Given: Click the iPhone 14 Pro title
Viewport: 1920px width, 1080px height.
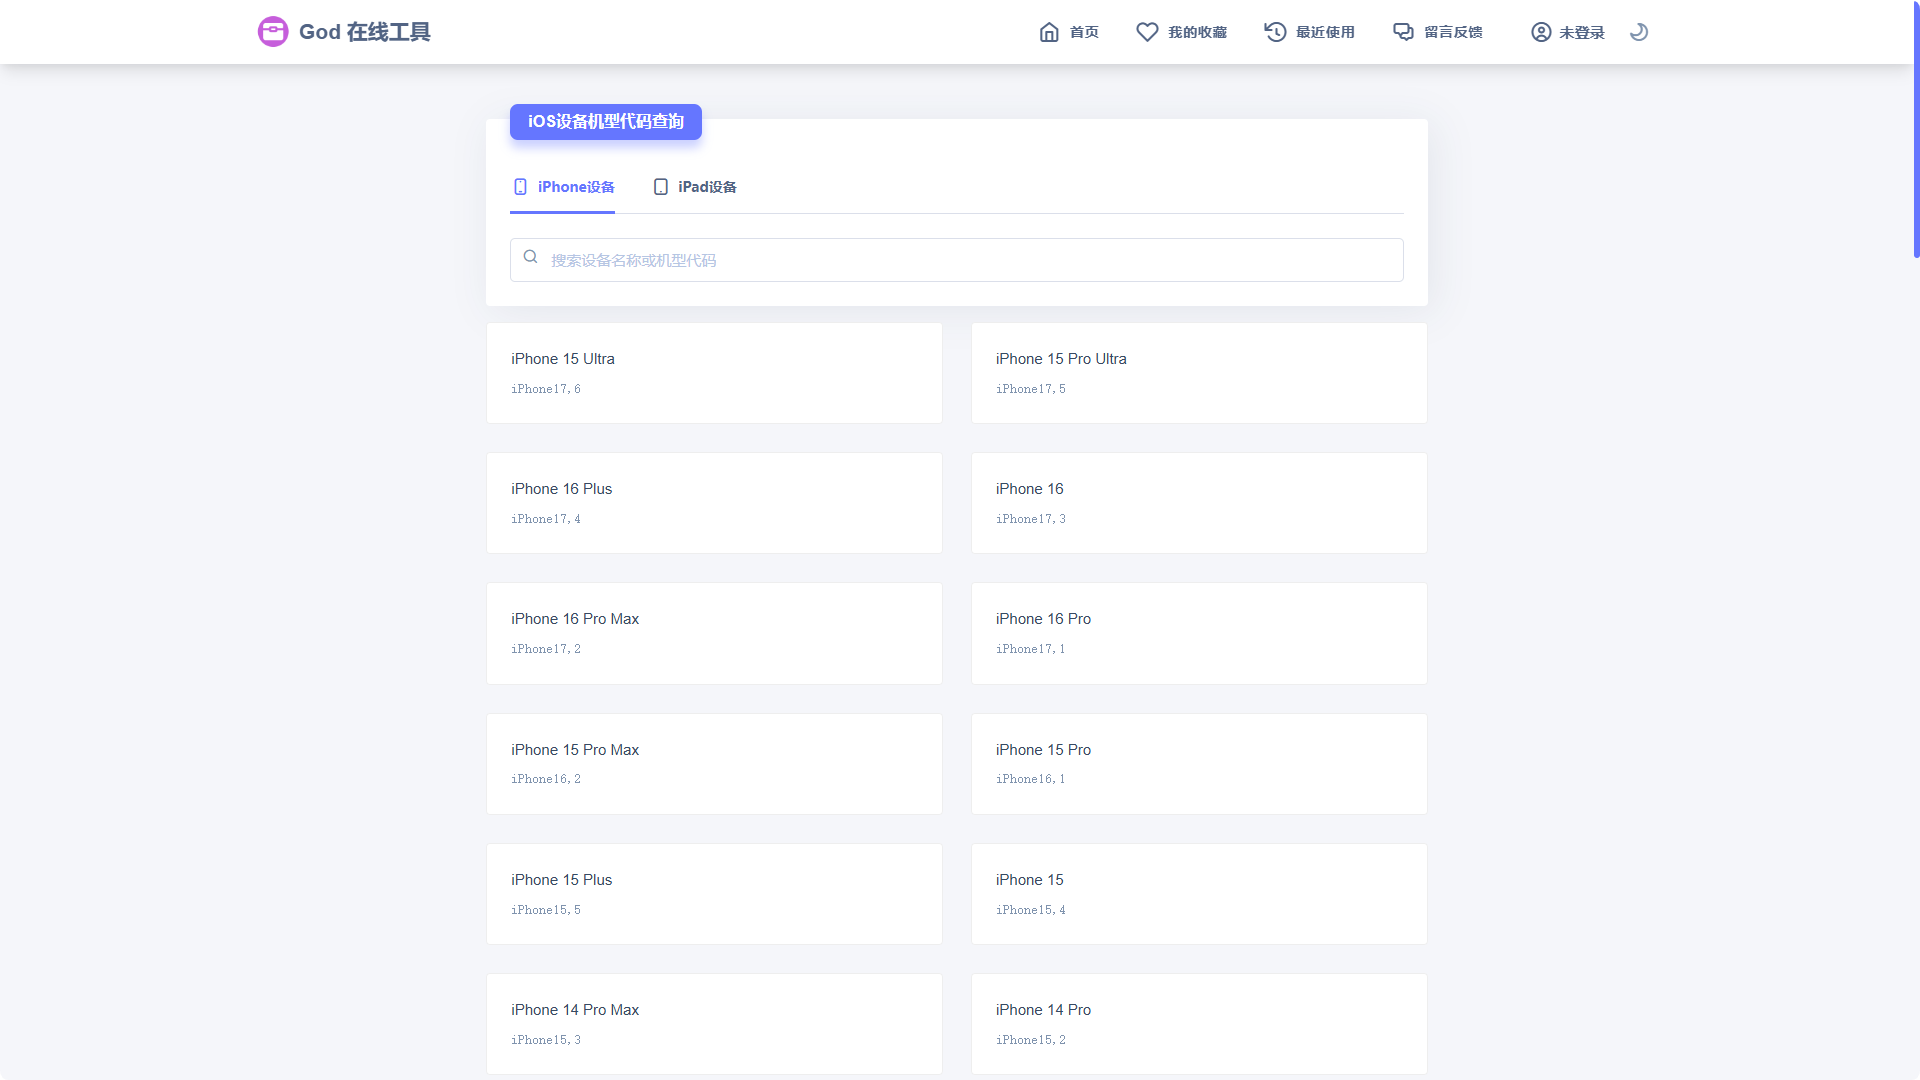Looking at the screenshot, I should pyautogui.click(x=1043, y=1010).
